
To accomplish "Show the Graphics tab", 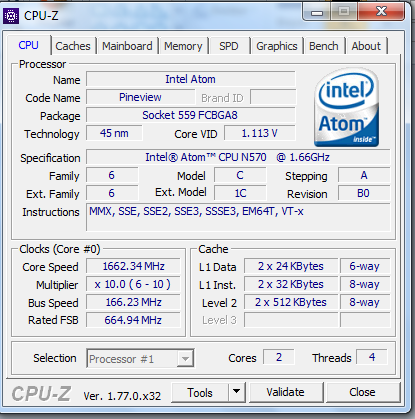I will point(277,46).
